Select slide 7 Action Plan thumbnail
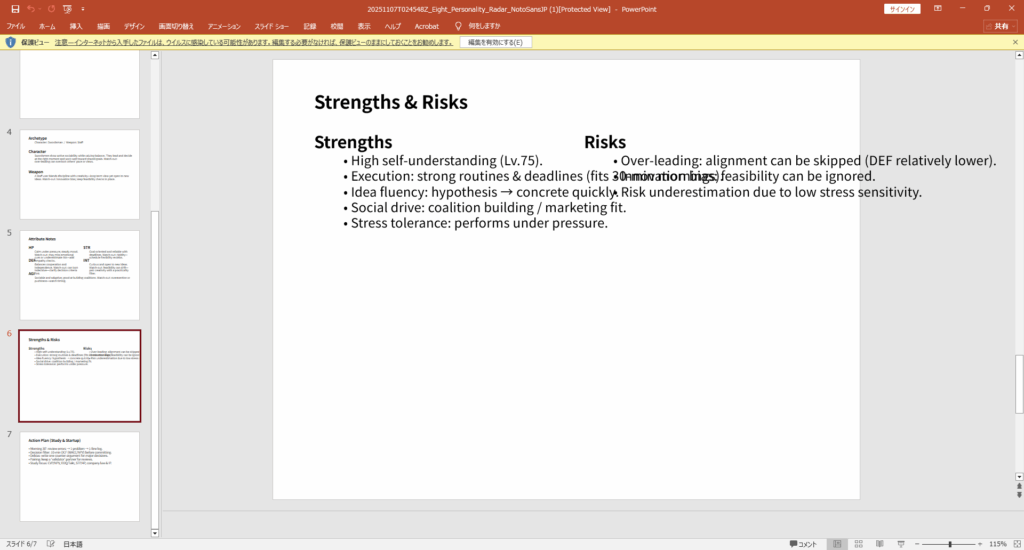 [x=79, y=476]
